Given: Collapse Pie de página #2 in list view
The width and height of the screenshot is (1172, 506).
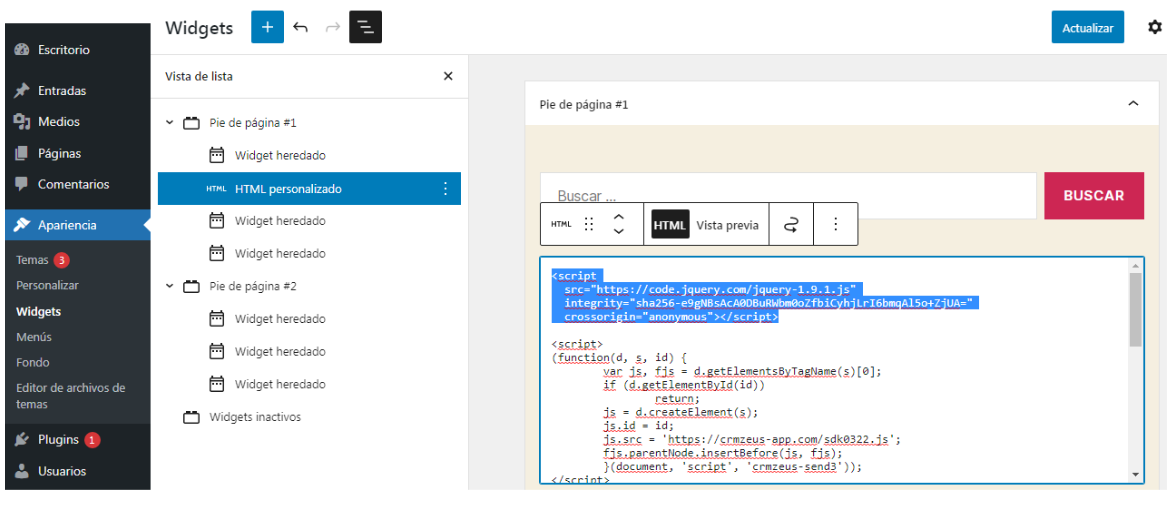Looking at the screenshot, I should pyautogui.click(x=170, y=286).
